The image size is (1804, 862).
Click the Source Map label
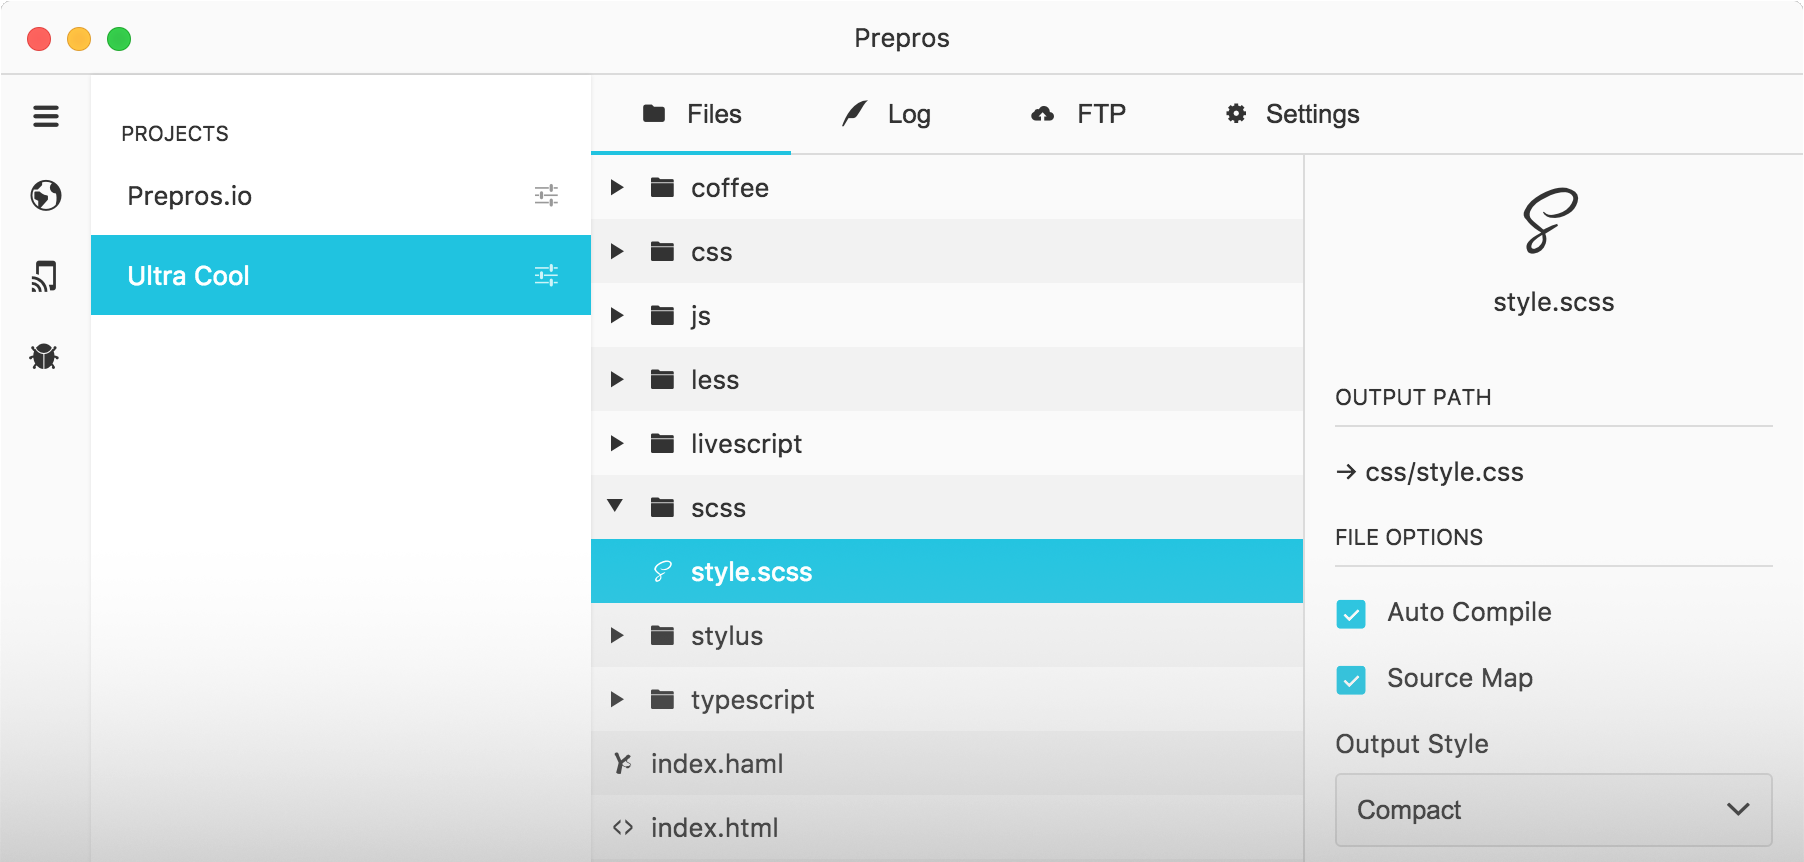tap(1460, 678)
